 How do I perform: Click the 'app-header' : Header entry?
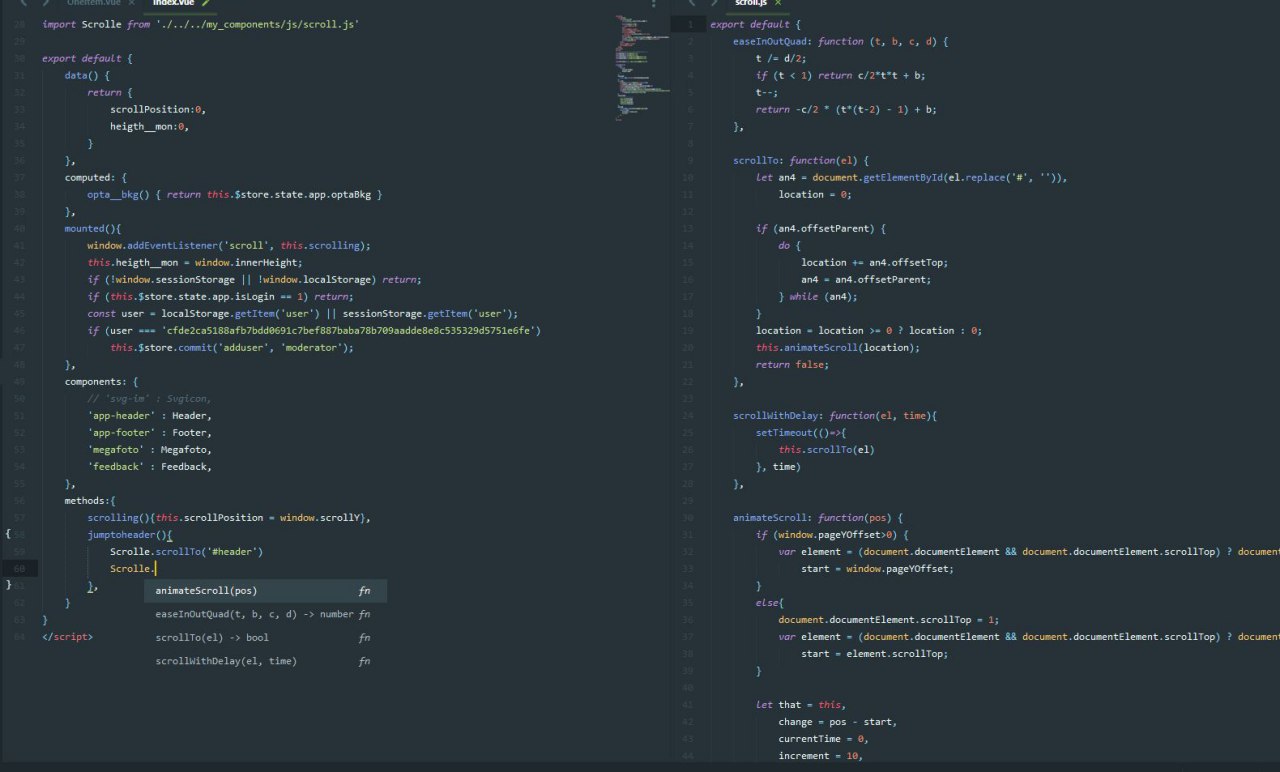point(150,415)
